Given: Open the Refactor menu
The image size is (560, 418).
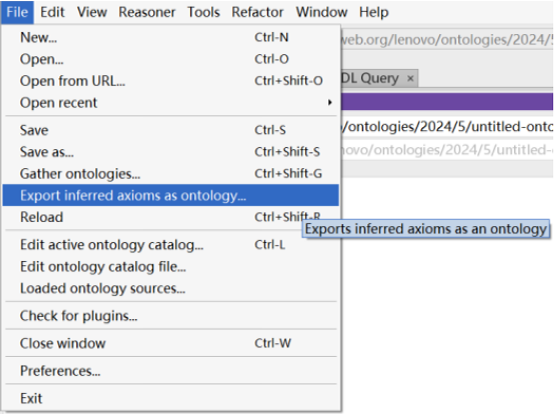Looking at the screenshot, I should (x=257, y=12).
